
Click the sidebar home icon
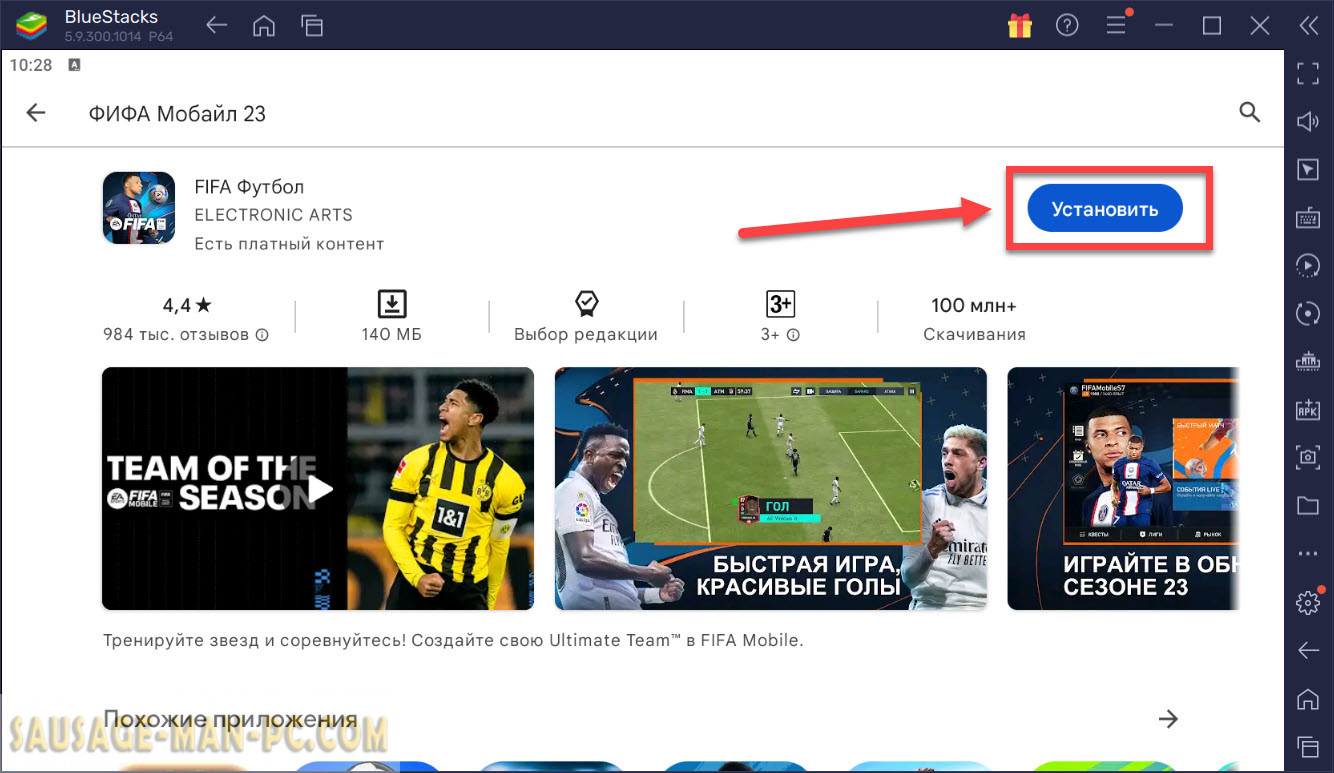(1308, 698)
